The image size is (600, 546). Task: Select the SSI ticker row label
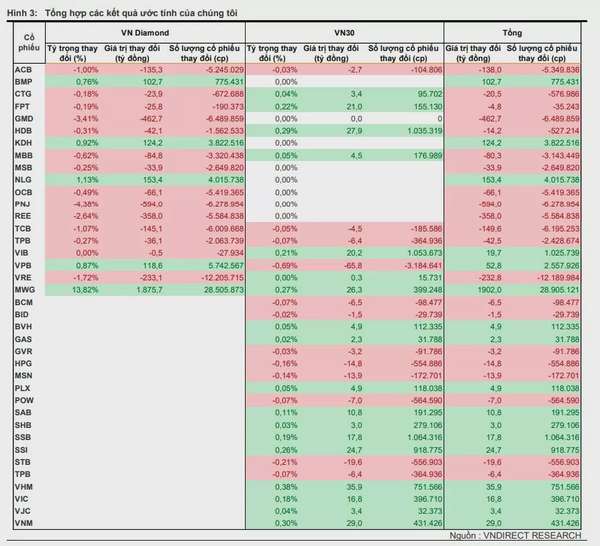click(21, 450)
